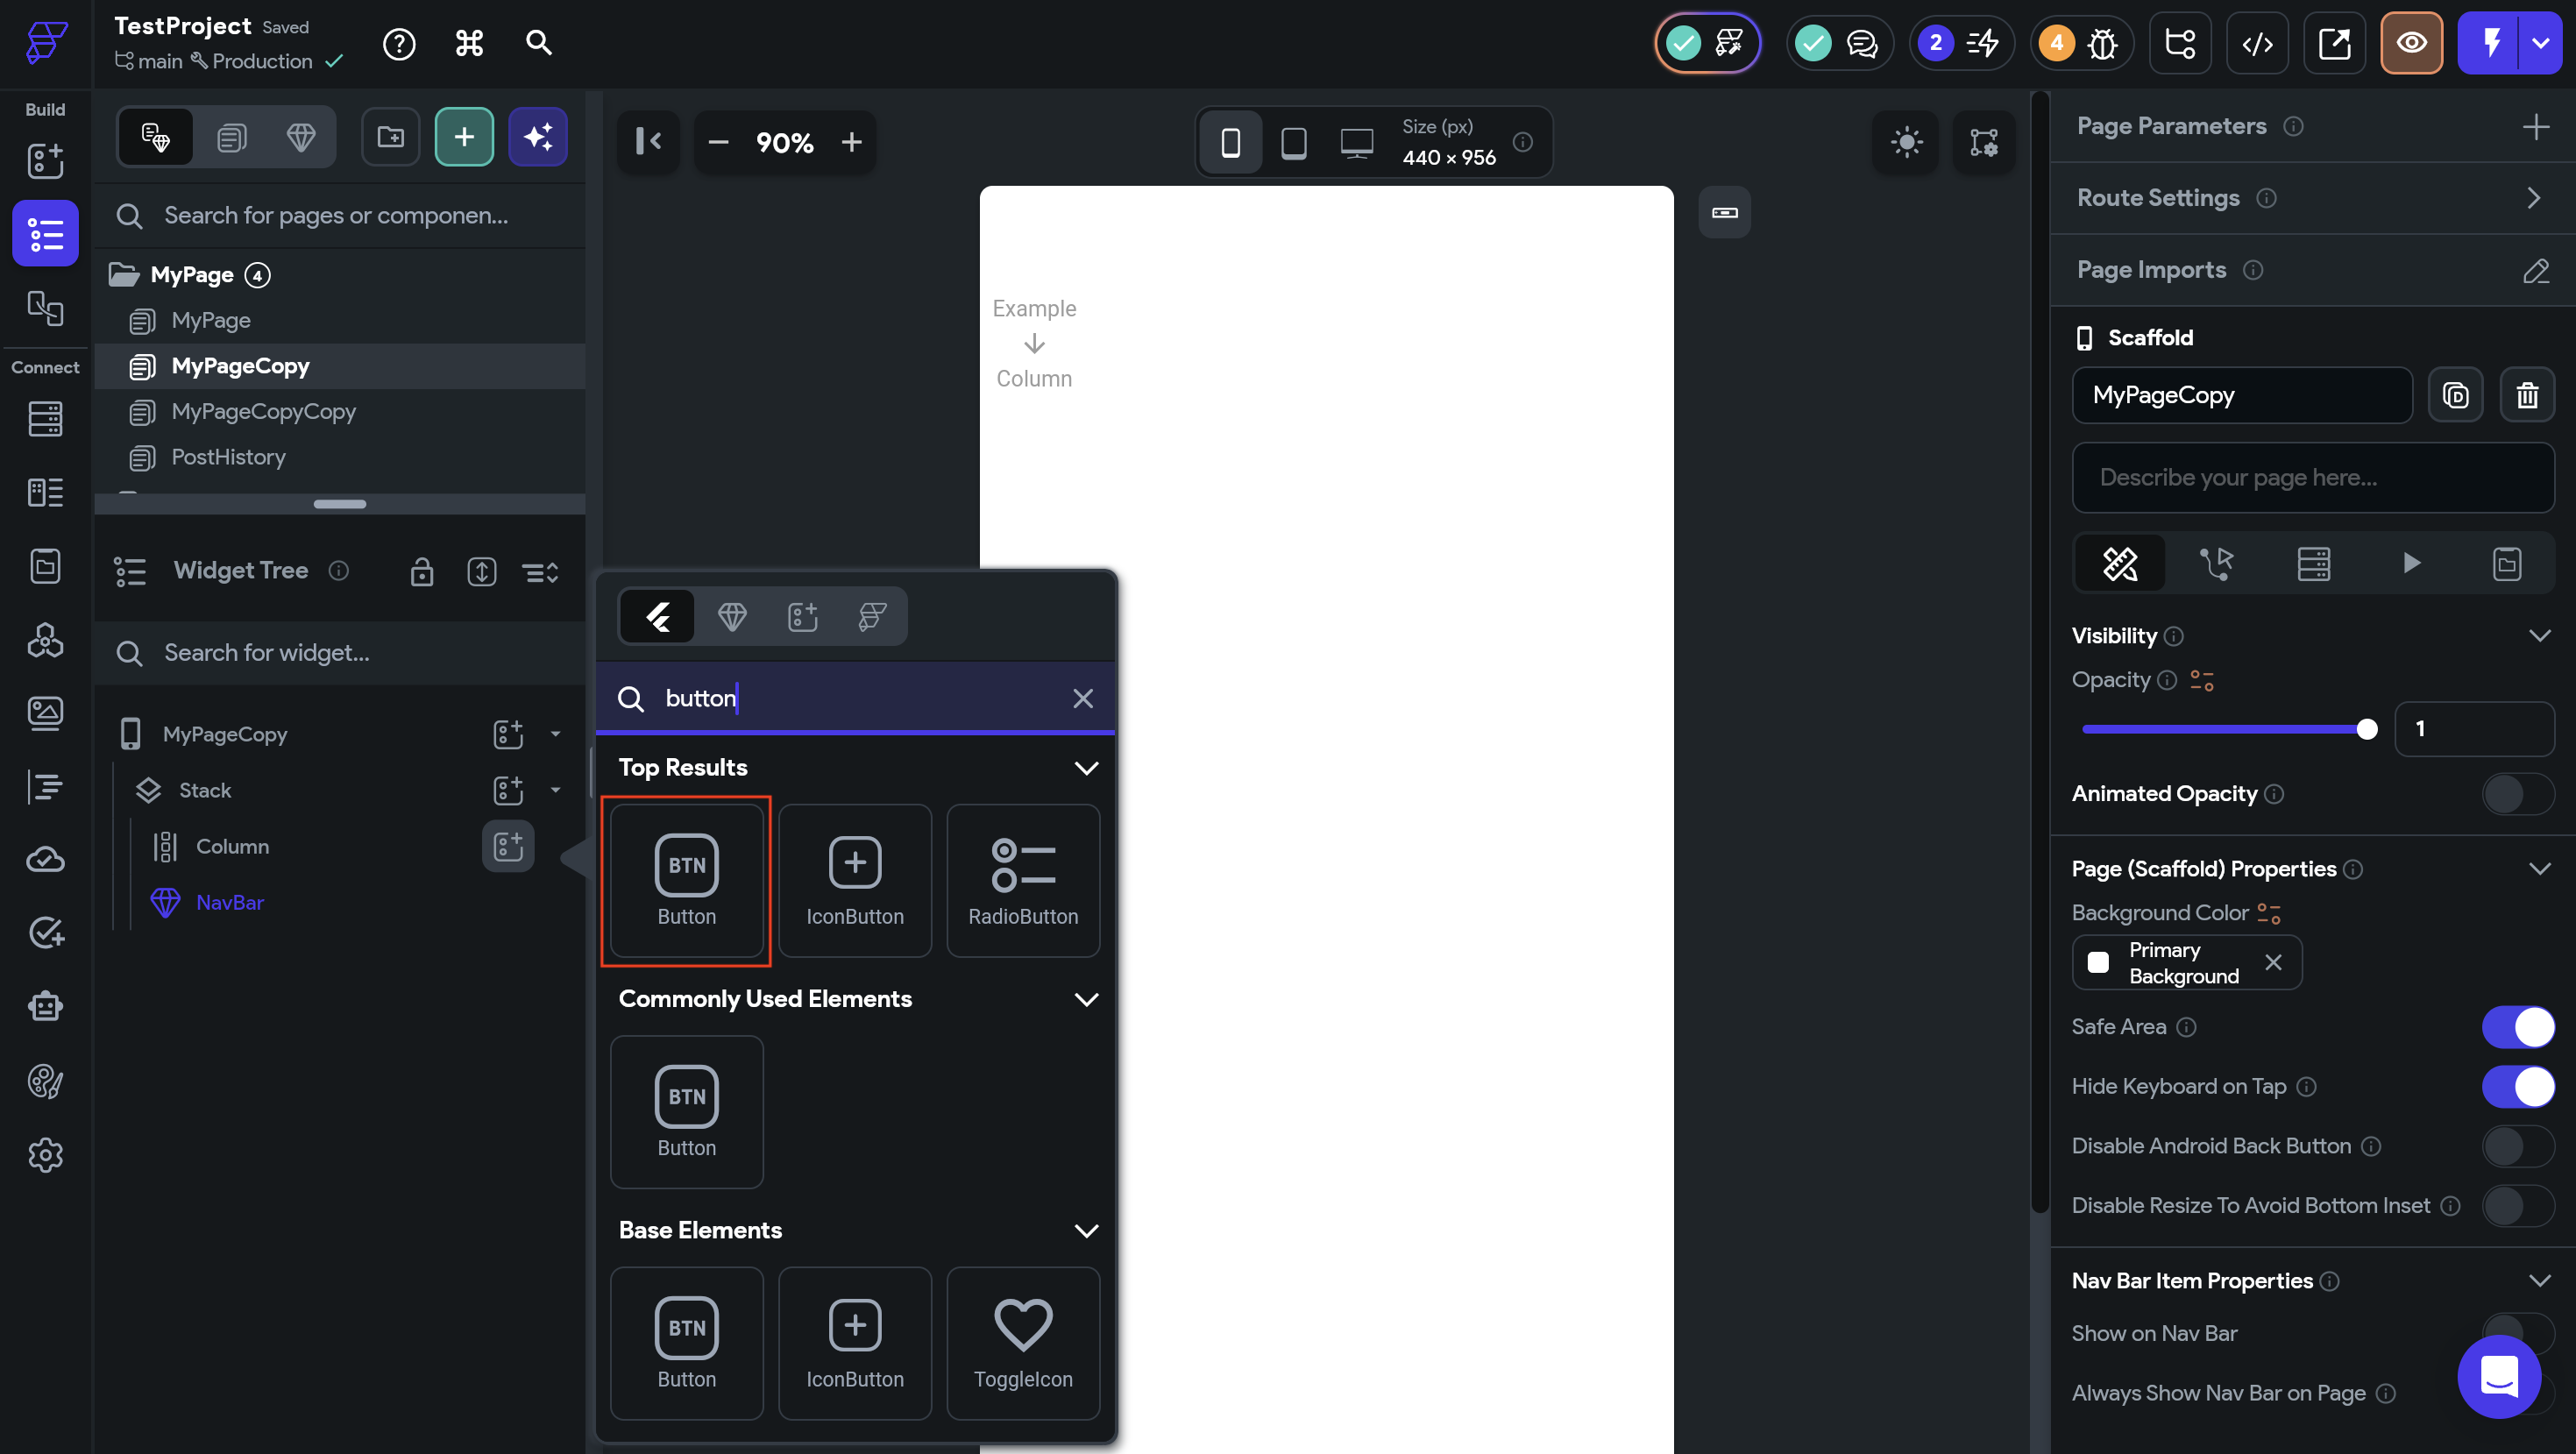The image size is (2576, 1454).
Task: Open MyPageCopyCopy page in list
Action: [263, 411]
